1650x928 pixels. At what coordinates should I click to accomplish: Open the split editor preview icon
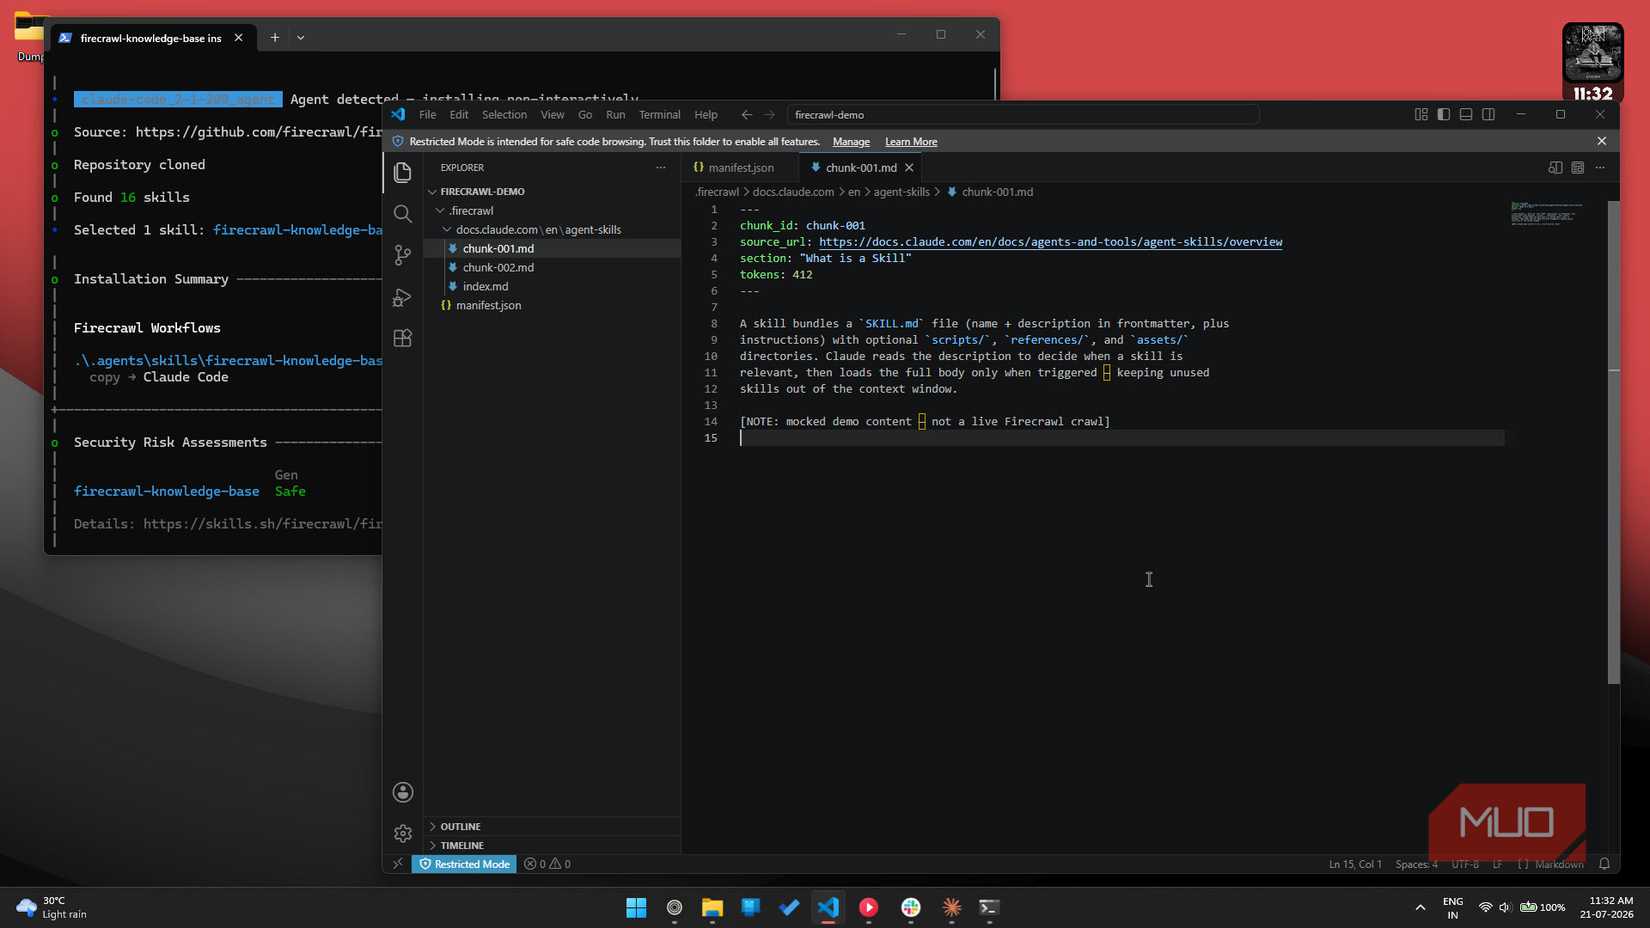coord(1555,168)
